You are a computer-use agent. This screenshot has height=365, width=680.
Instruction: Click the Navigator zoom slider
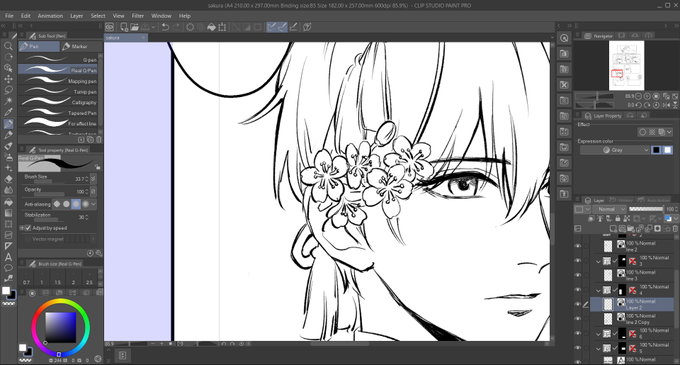594,96
